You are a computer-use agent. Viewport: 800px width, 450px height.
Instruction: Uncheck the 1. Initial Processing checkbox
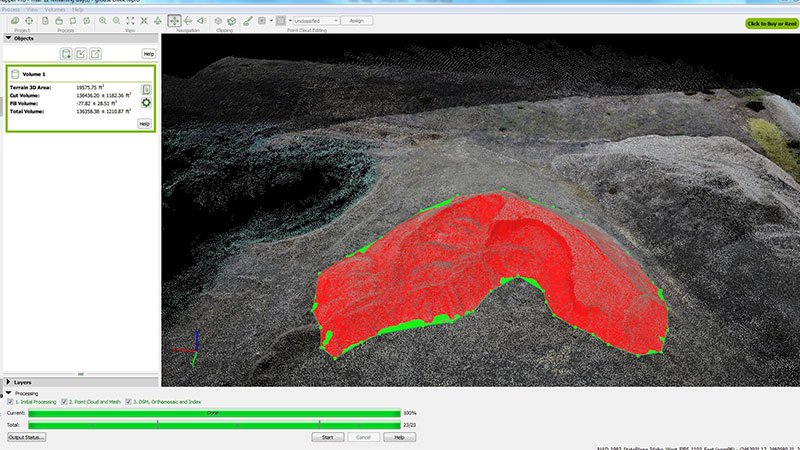click(11, 402)
